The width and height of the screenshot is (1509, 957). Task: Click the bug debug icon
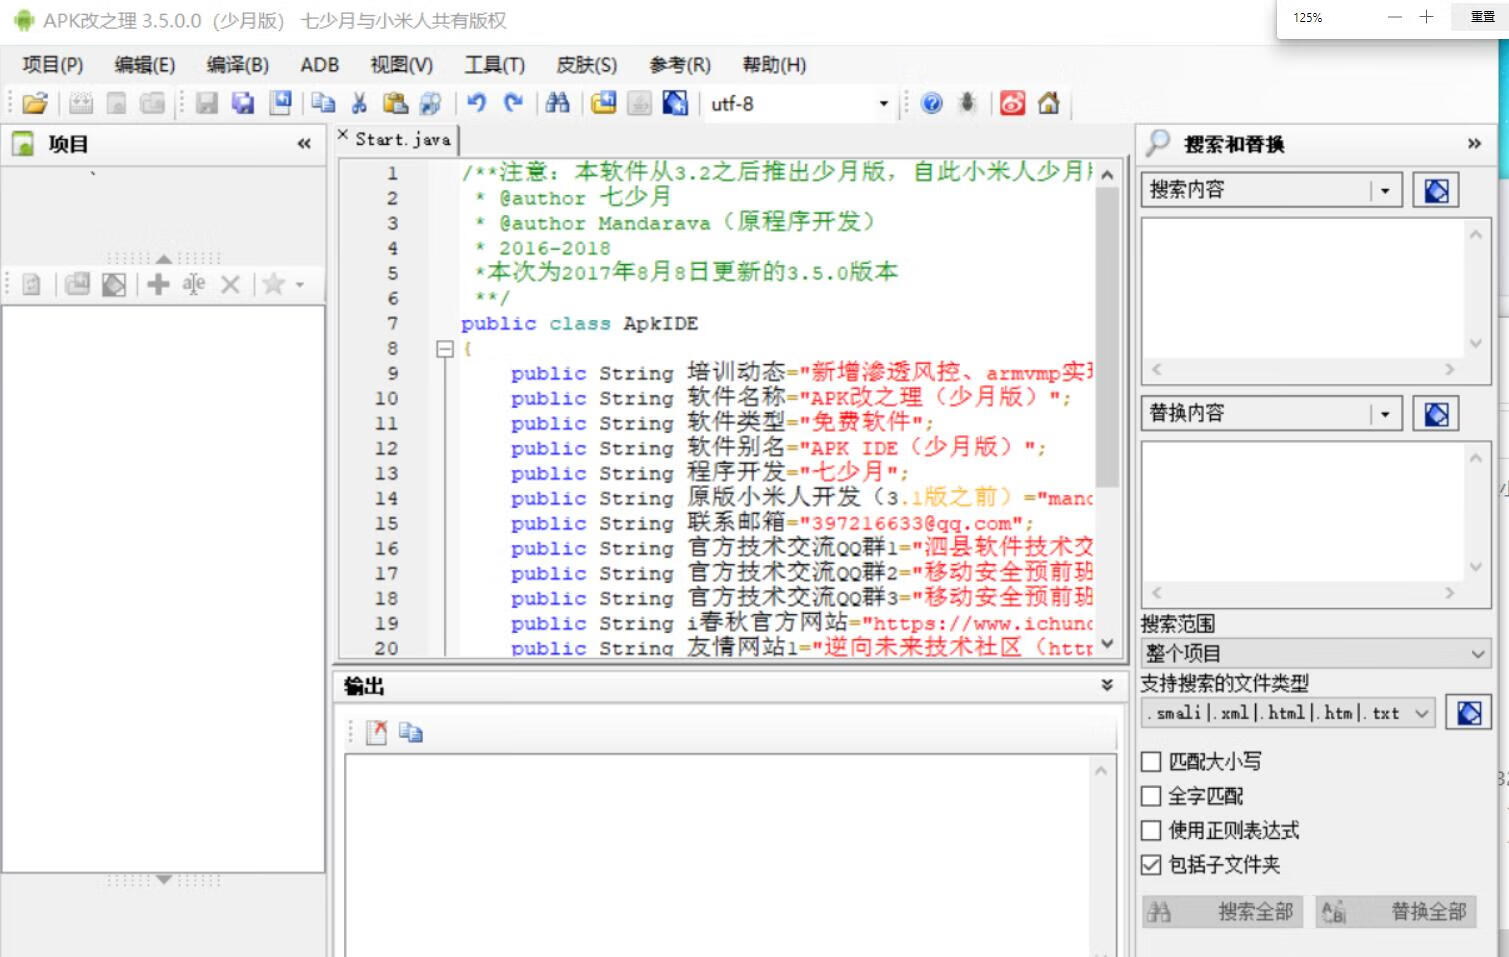click(x=967, y=103)
